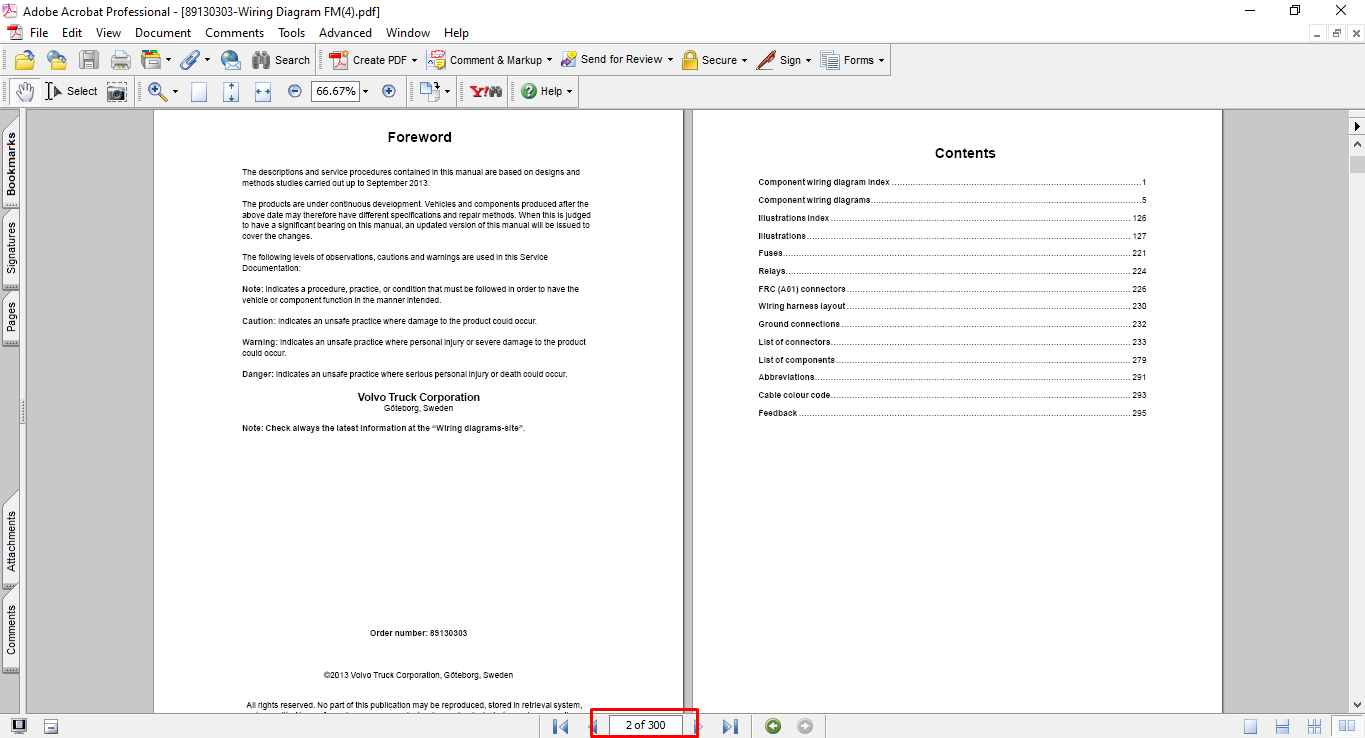
Task: Click the Print icon in the toolbar
Action: tap(121, 60)
